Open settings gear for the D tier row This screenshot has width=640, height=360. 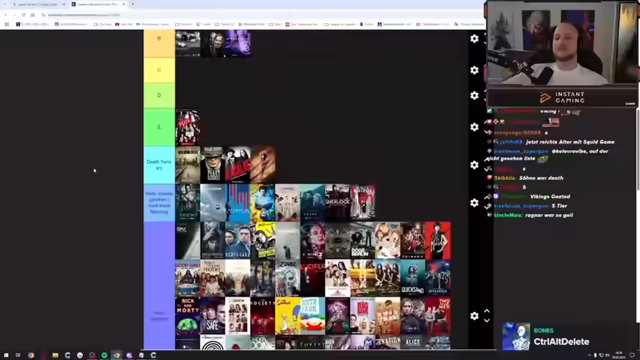coord(474,96)
